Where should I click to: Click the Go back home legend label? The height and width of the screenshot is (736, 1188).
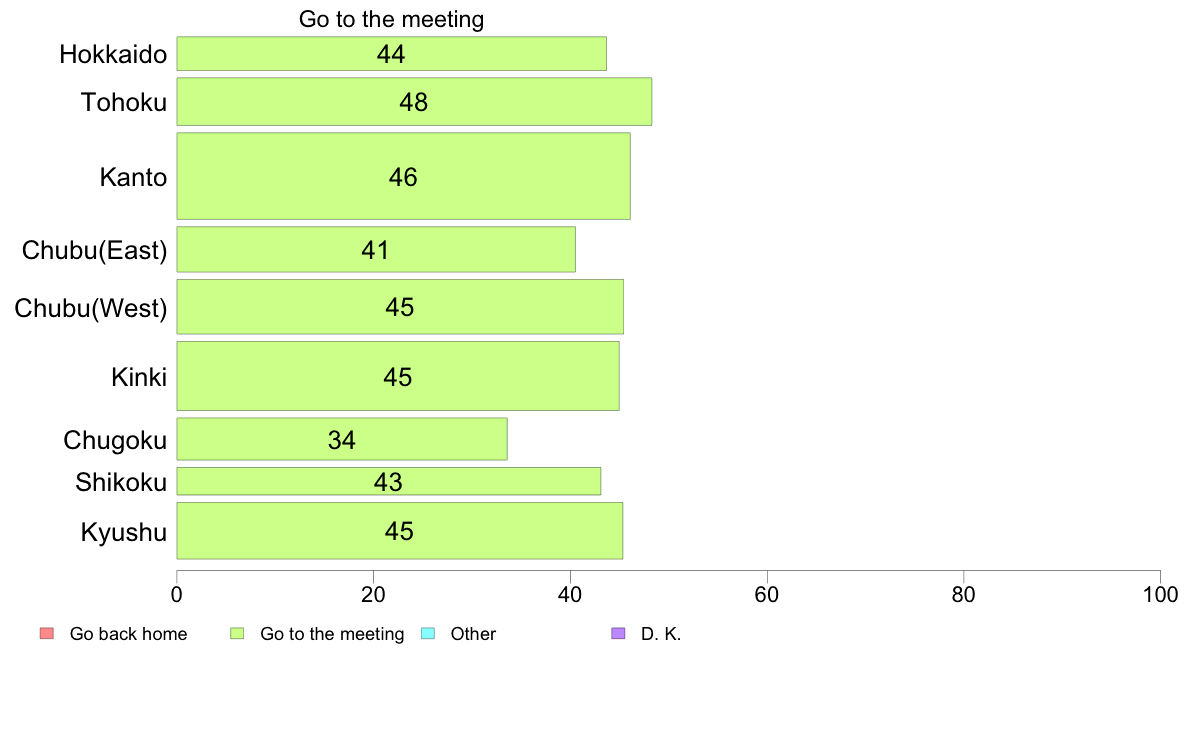(128, 634)
